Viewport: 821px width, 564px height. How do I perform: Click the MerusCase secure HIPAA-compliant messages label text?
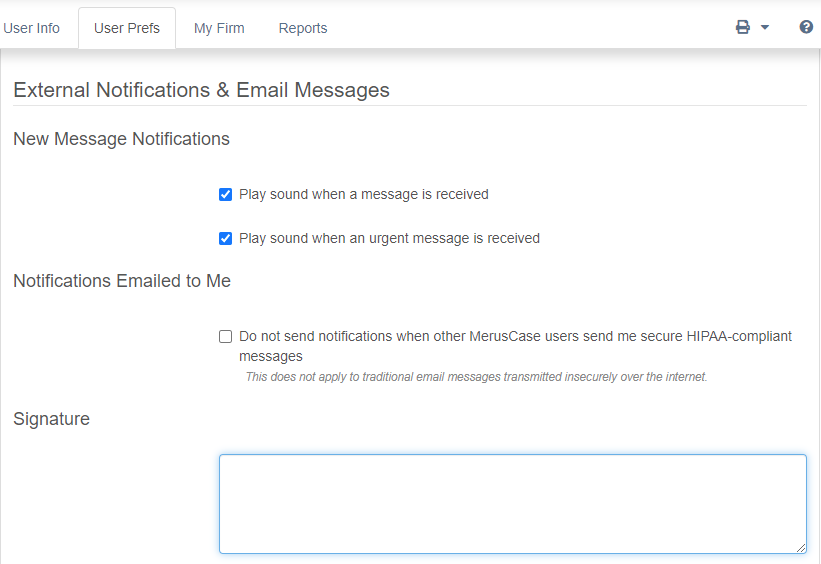(515, 346)
